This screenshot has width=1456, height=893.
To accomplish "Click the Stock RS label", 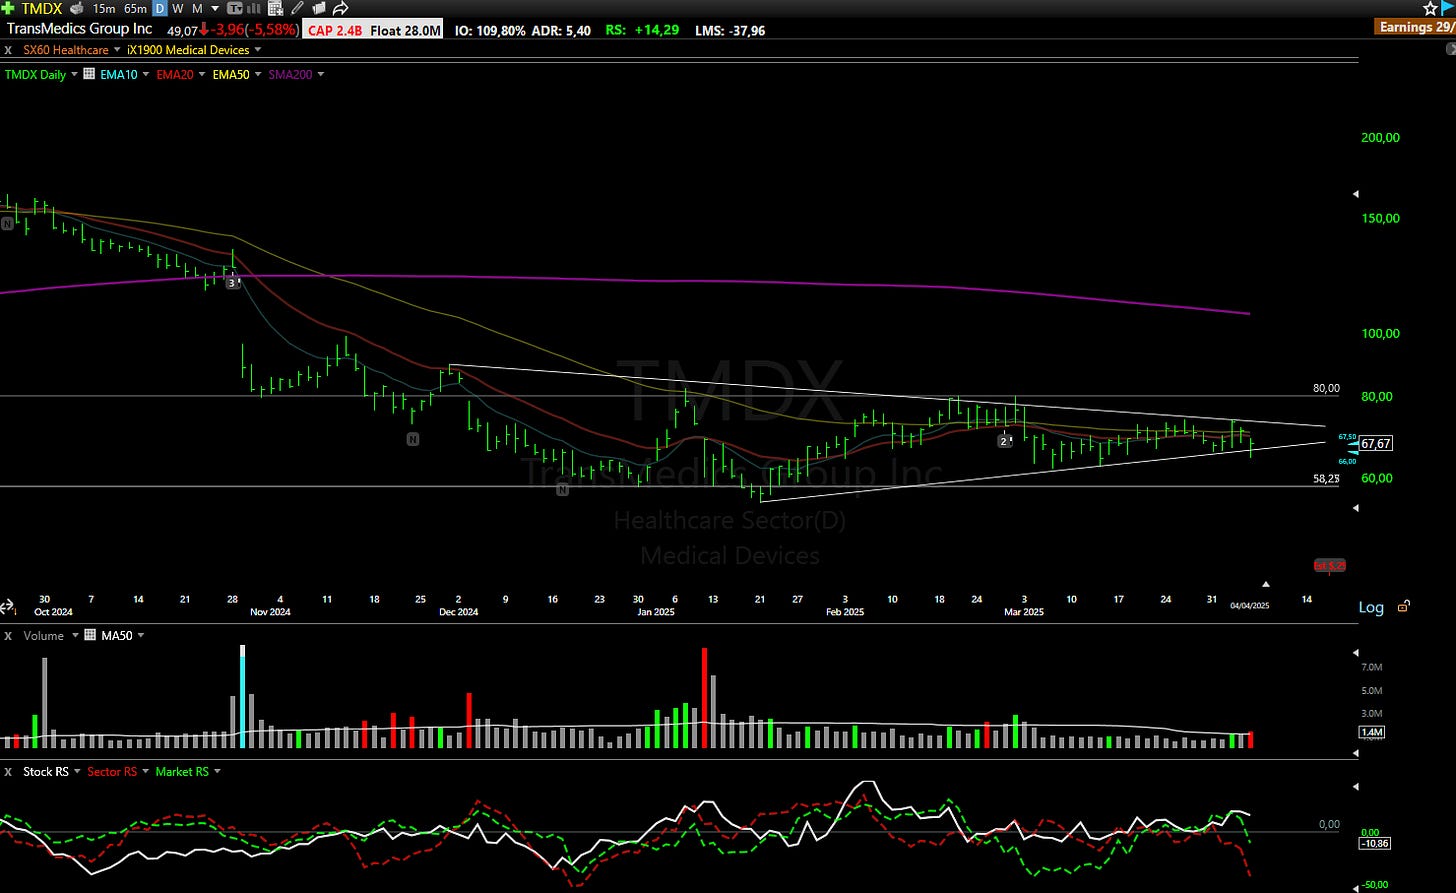I will click(x=46, y=772).
